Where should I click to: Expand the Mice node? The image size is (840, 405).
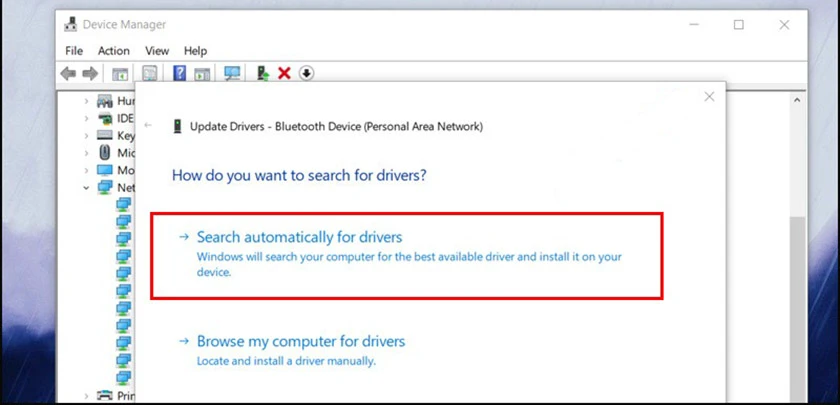tap(86, 153)
